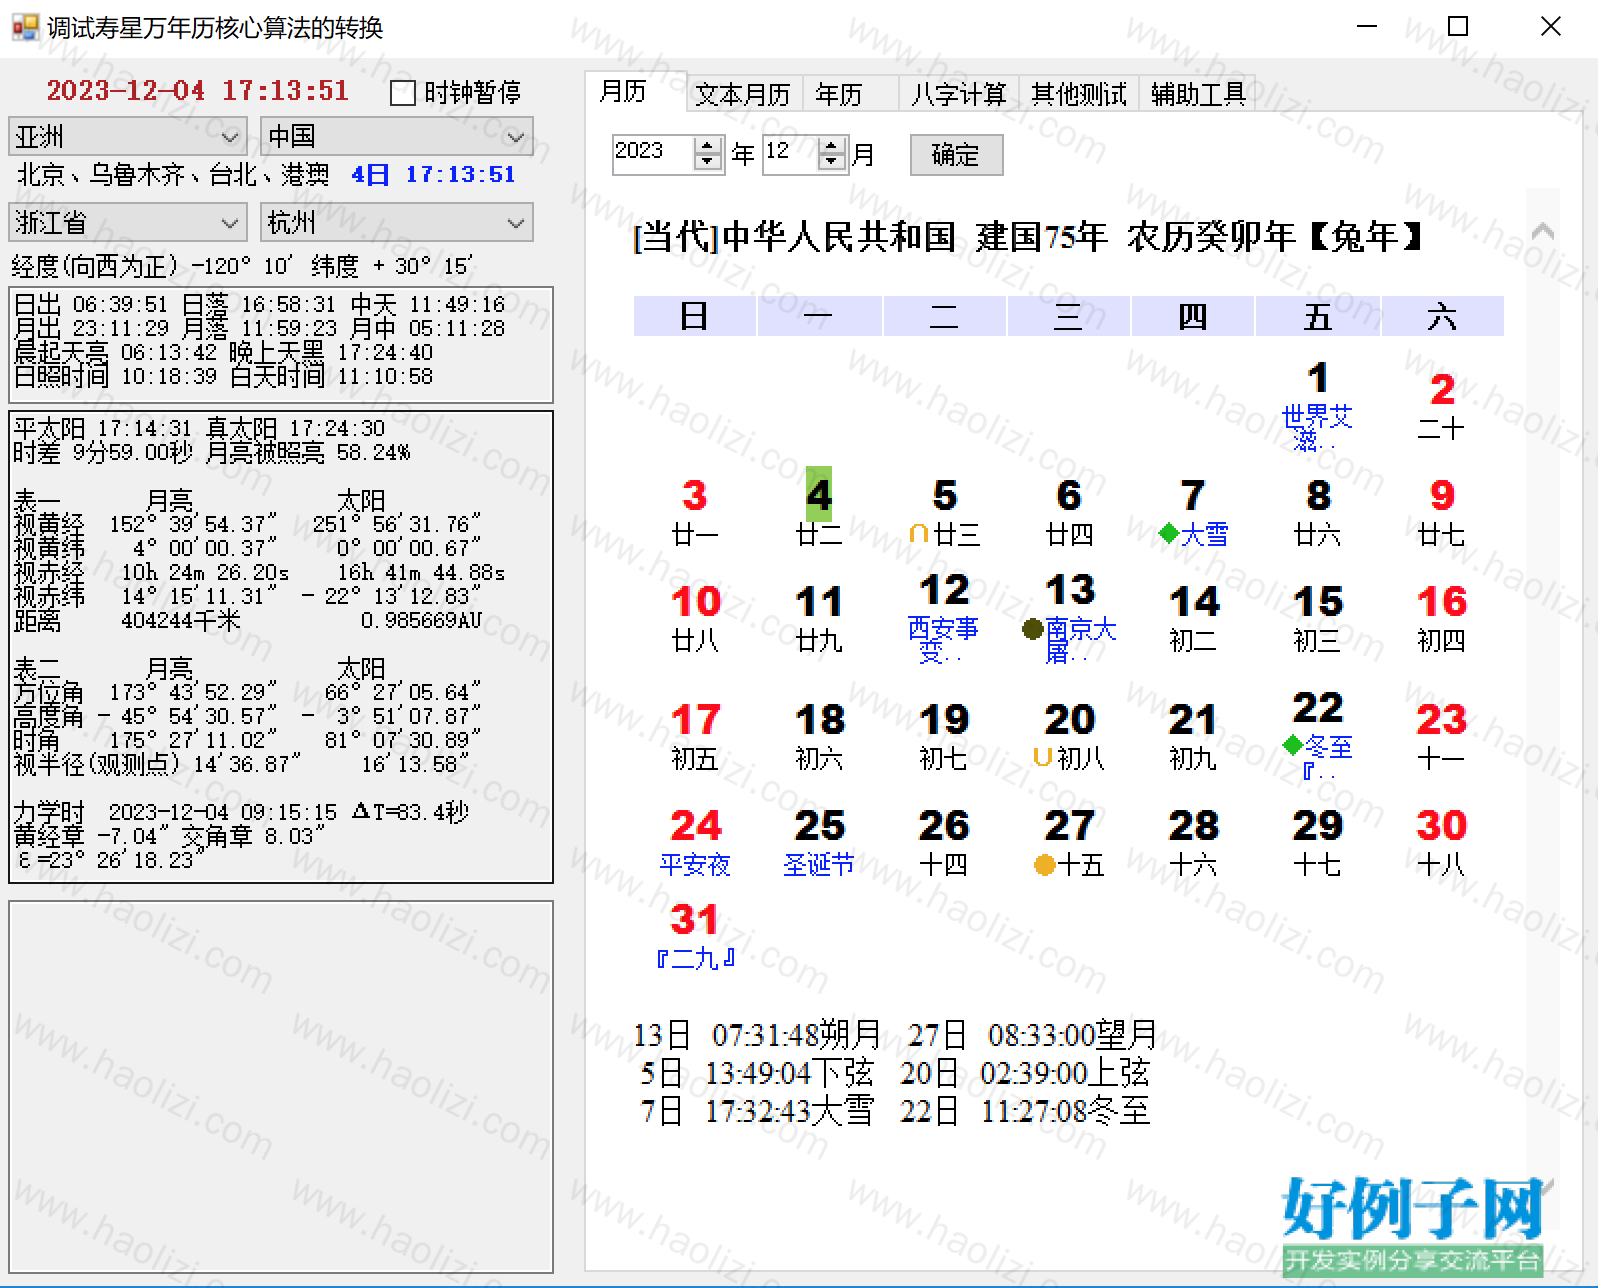
Task: Click the 西安事变 link on day 12
Action: 942,640
